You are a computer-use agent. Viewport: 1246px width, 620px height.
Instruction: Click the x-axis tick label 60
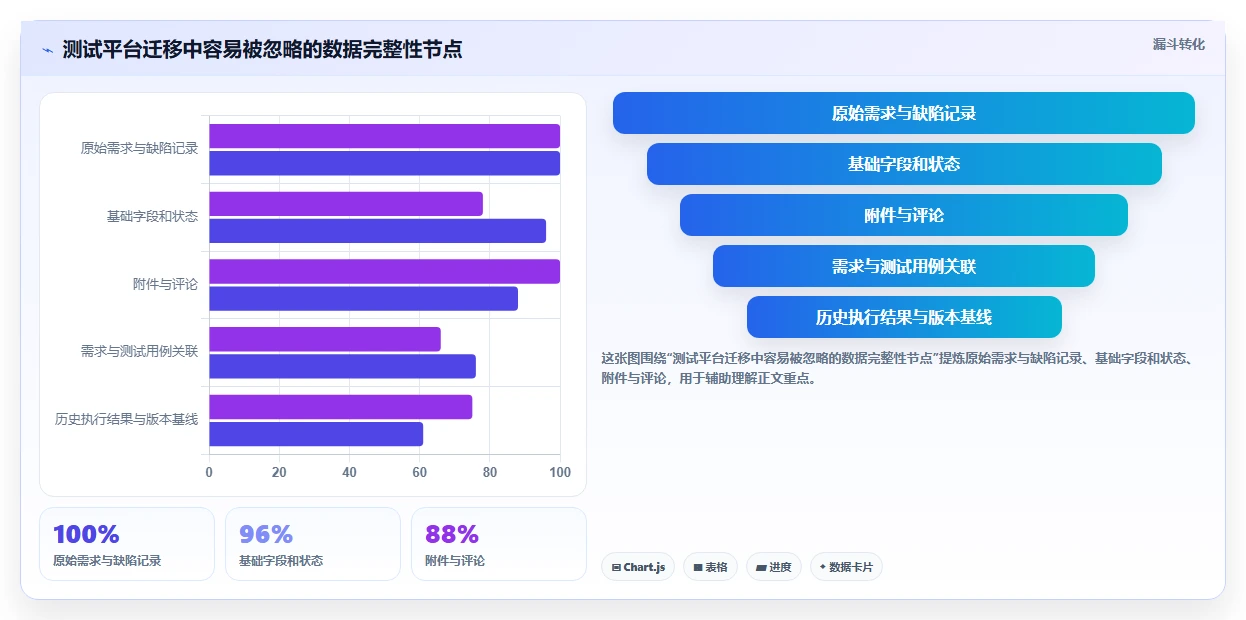tap(419, 472)
